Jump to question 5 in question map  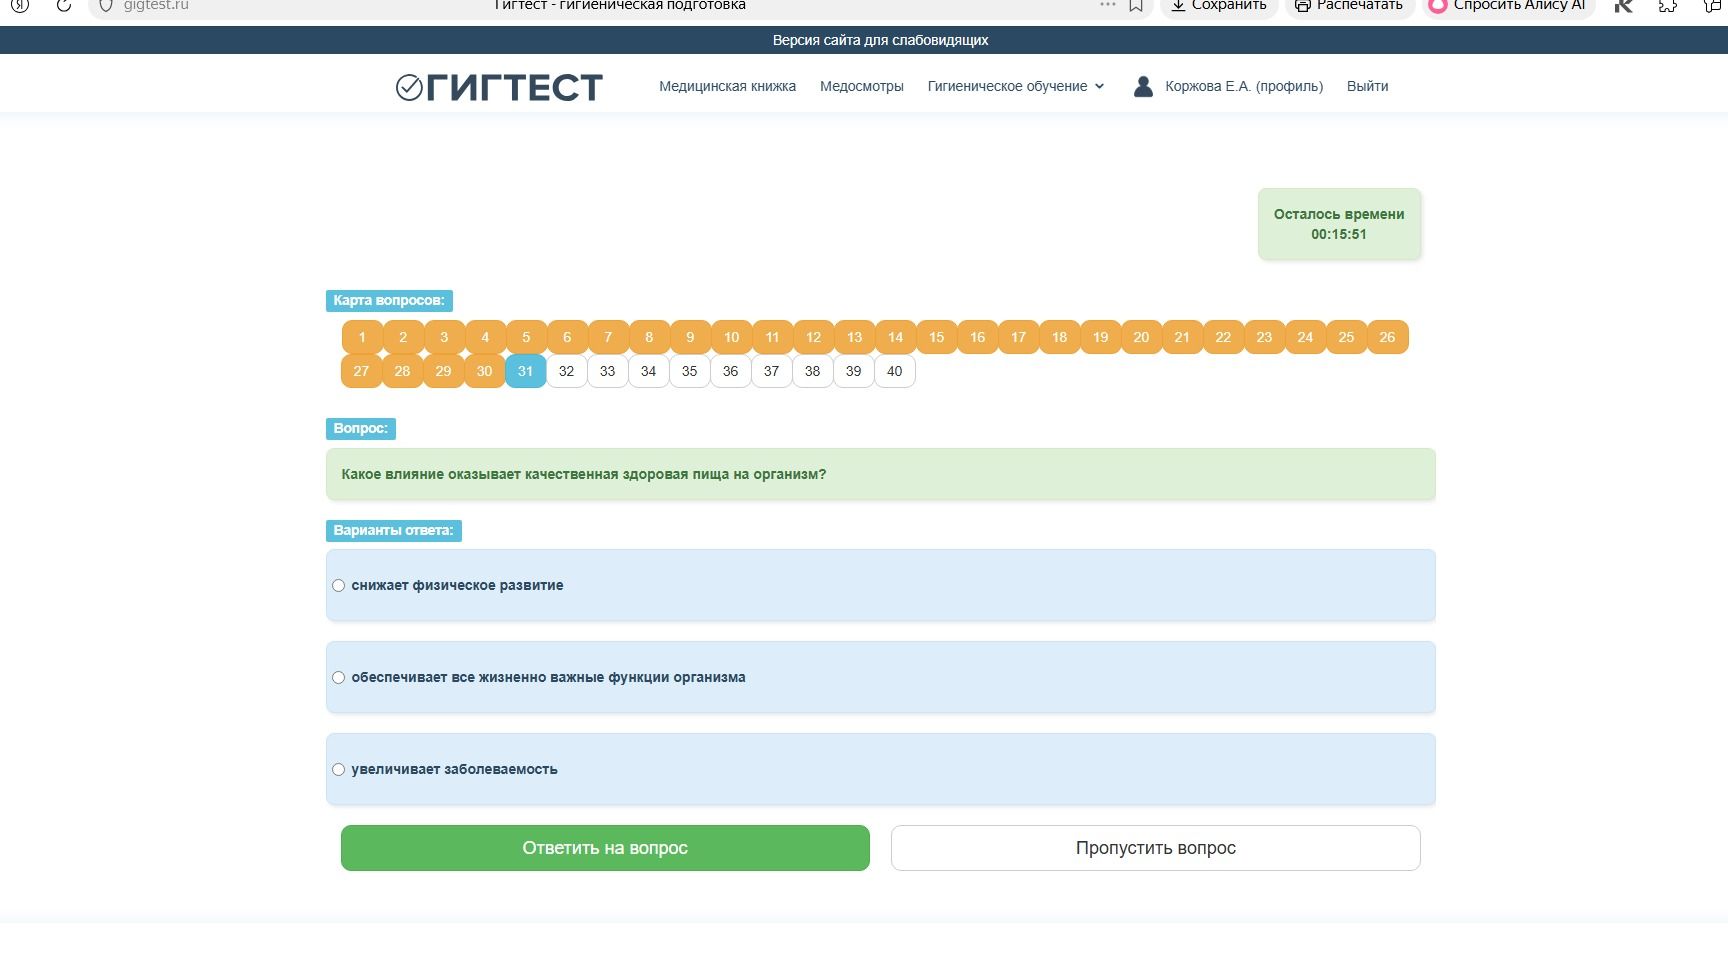coord(526,337)
